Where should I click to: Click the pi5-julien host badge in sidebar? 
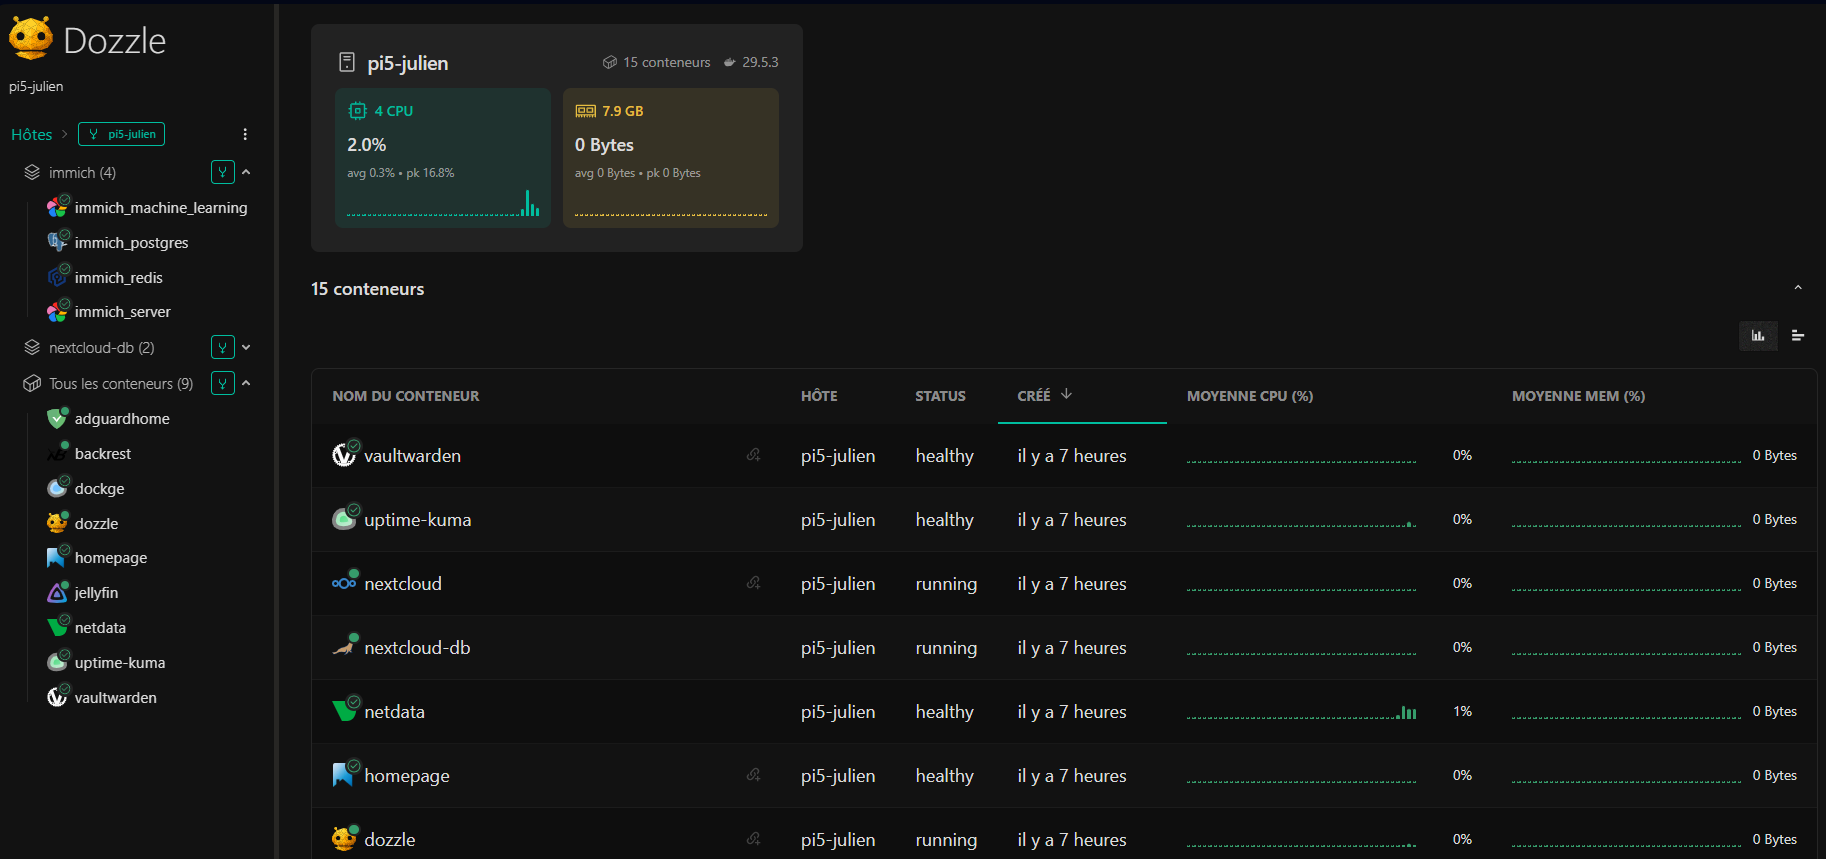[121, 134]
